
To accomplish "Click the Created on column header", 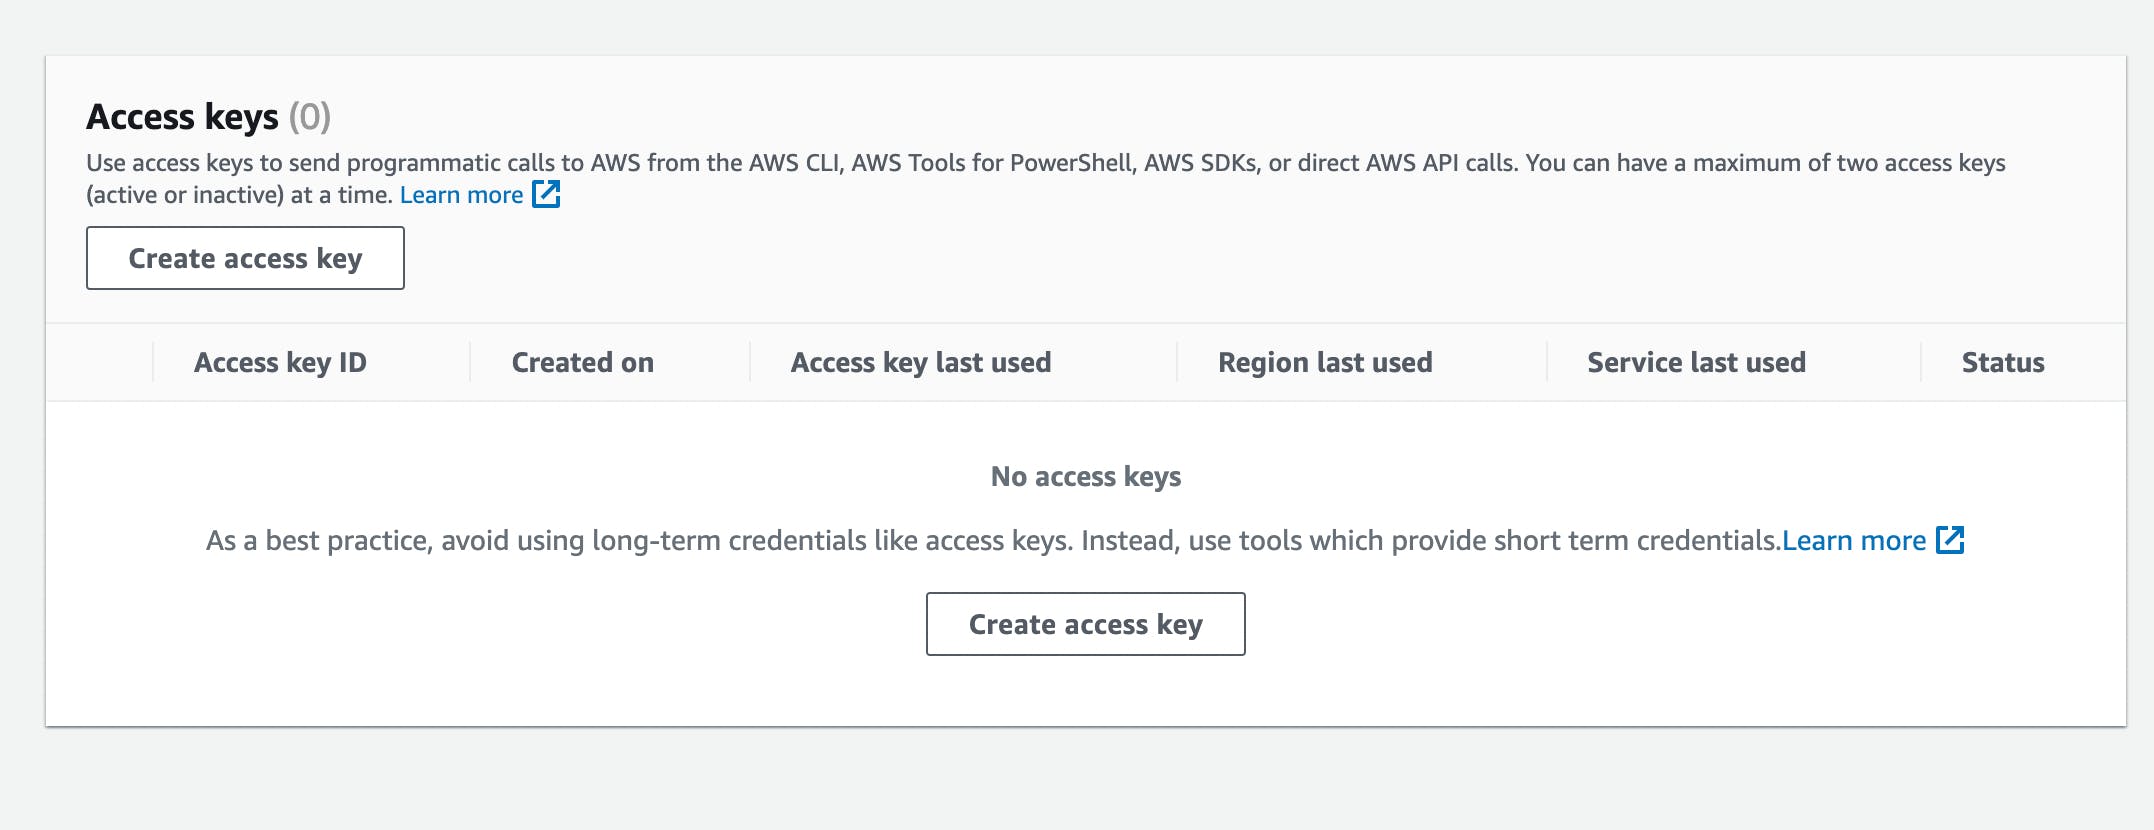I will (x=582, y=362).
